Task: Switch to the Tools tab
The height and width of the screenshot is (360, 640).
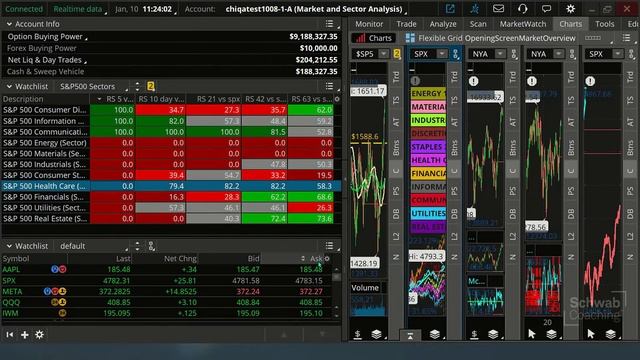Action: 604,24
